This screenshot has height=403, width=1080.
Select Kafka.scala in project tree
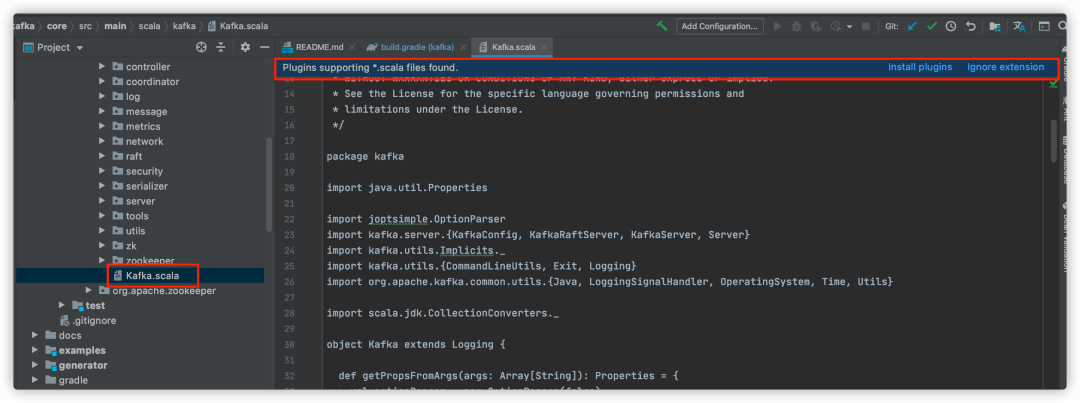pyautogui.click(x=152, y=276)
